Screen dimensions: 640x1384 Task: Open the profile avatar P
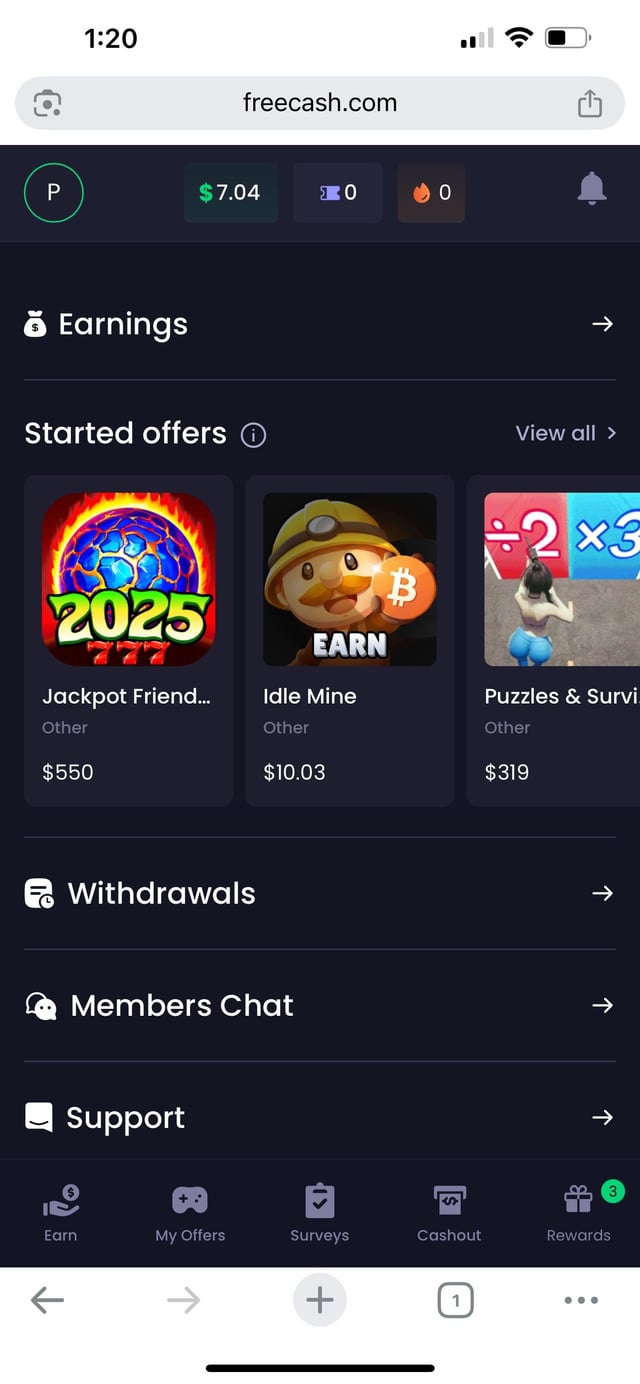(x=53, y=193)
